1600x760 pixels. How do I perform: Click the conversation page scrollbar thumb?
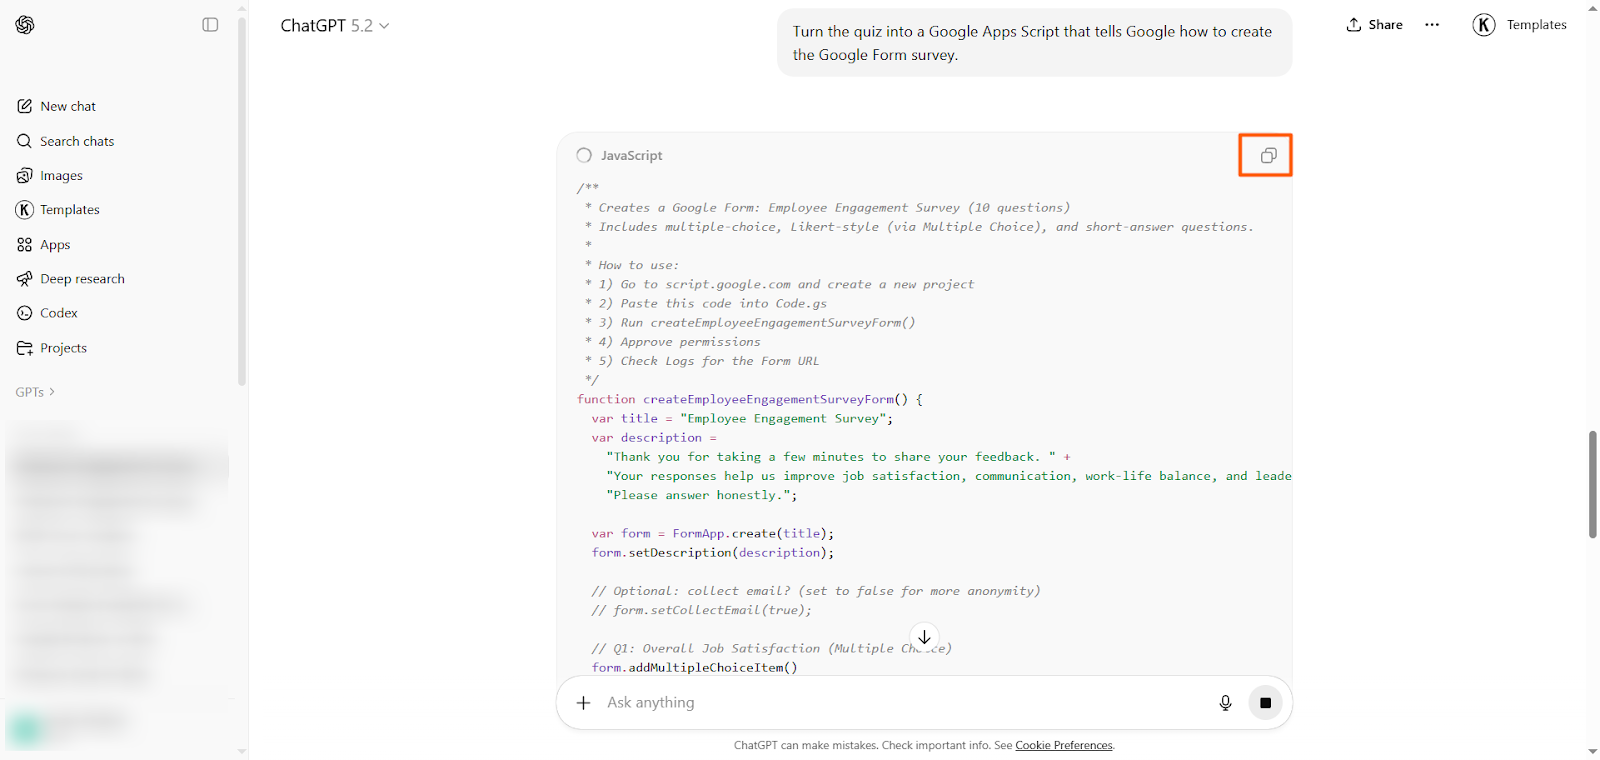[1592, 485]
